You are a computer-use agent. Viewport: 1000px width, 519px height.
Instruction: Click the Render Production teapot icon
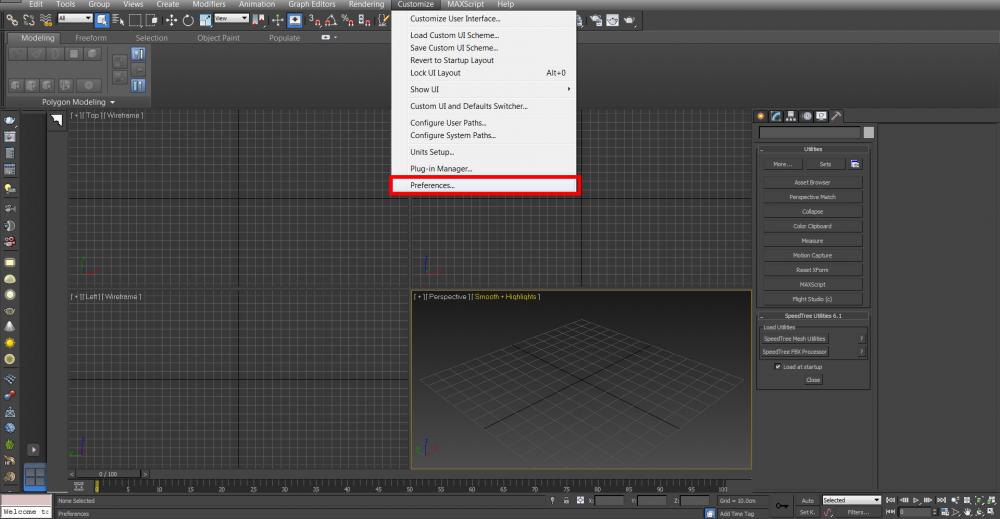coord(629,20)
